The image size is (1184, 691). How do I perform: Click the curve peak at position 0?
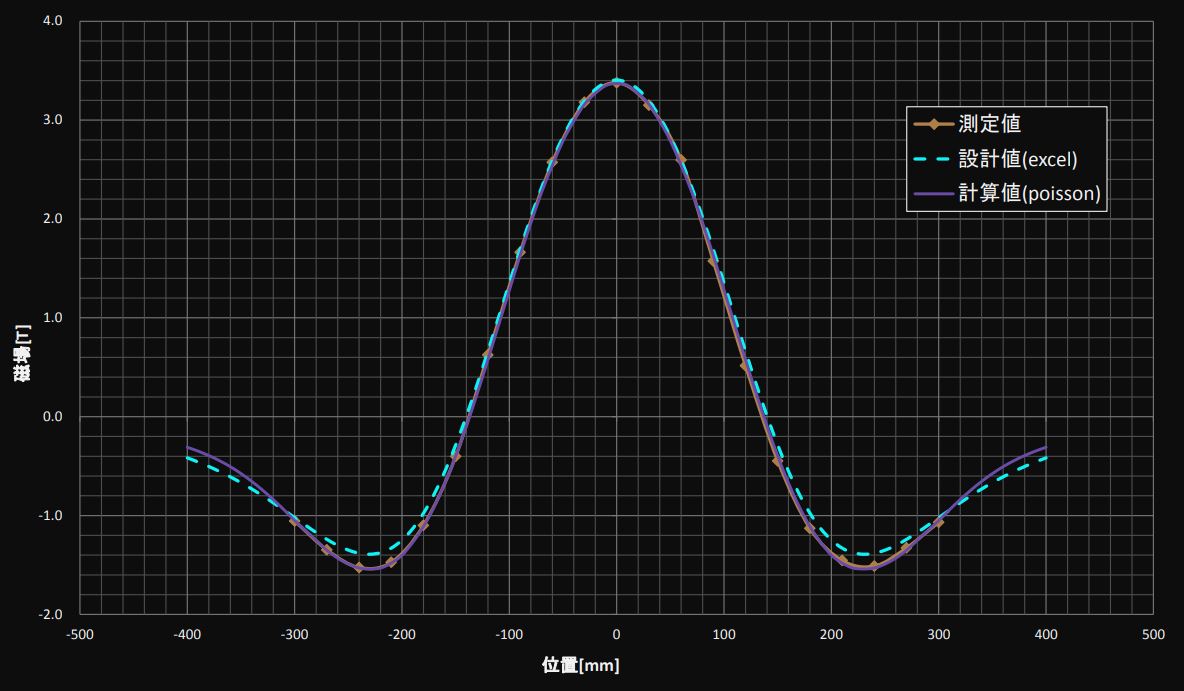pos(617,81)
